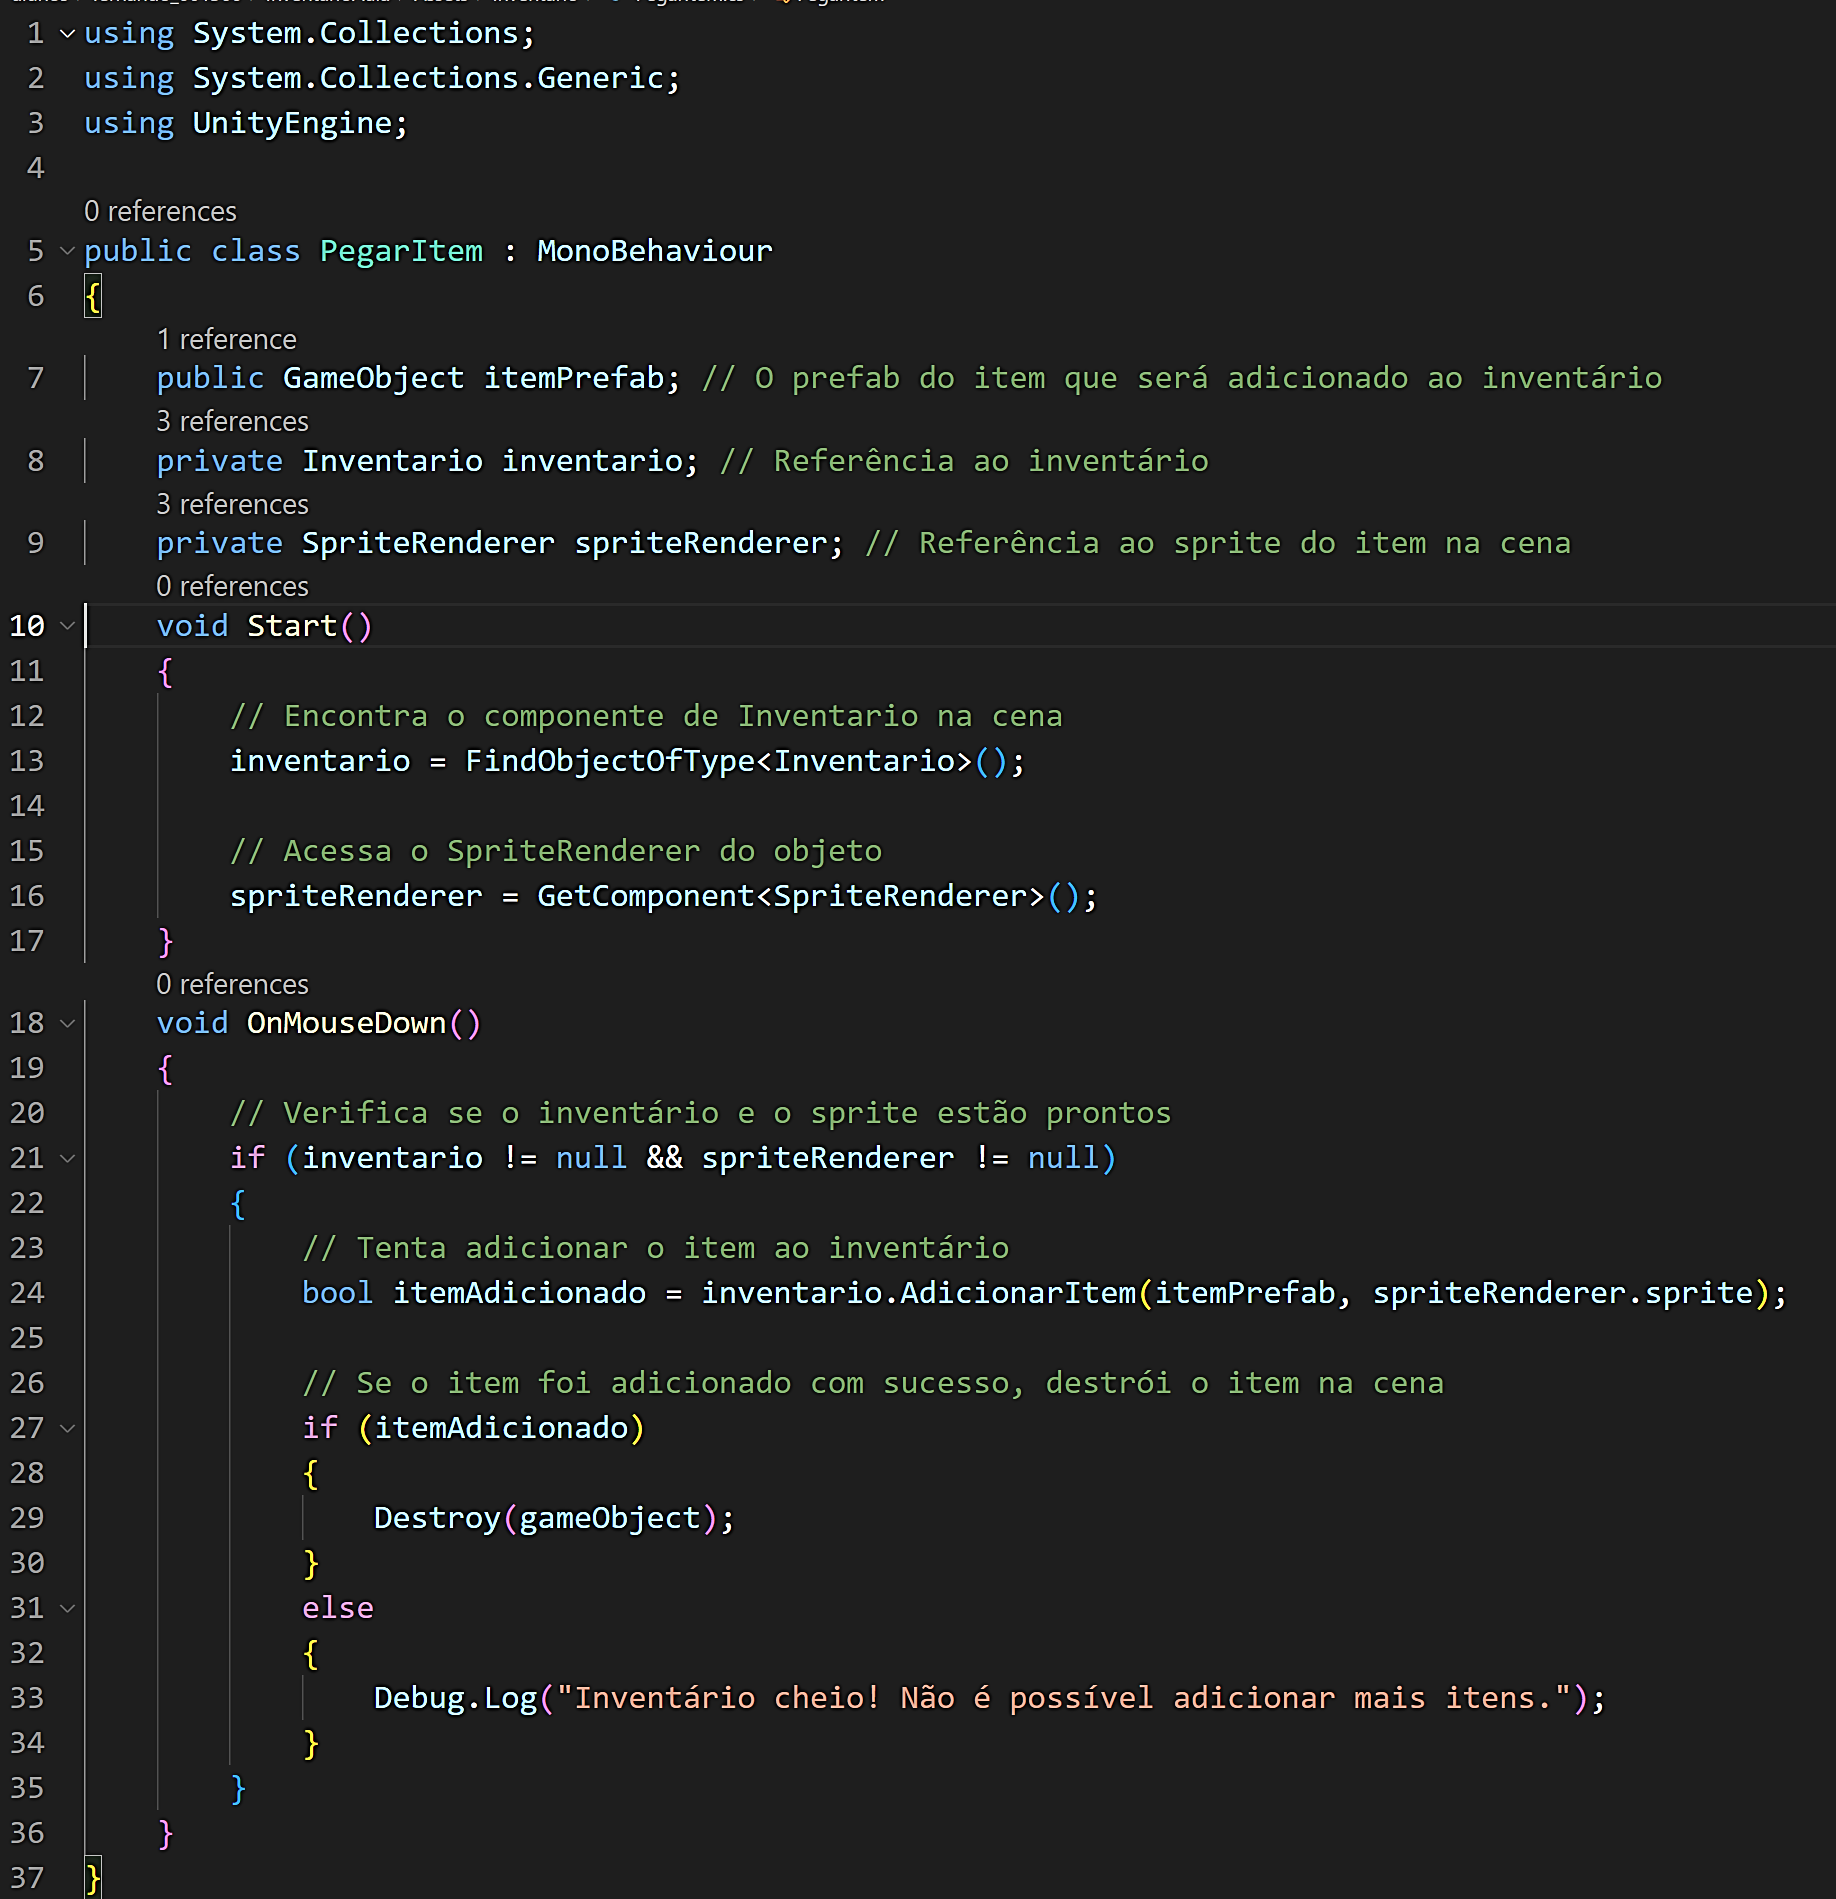This screenshot has width=1836, height=1899.
Task: Show "3 references" CodeLens above inventario field
Action: (x=232, y=422)
